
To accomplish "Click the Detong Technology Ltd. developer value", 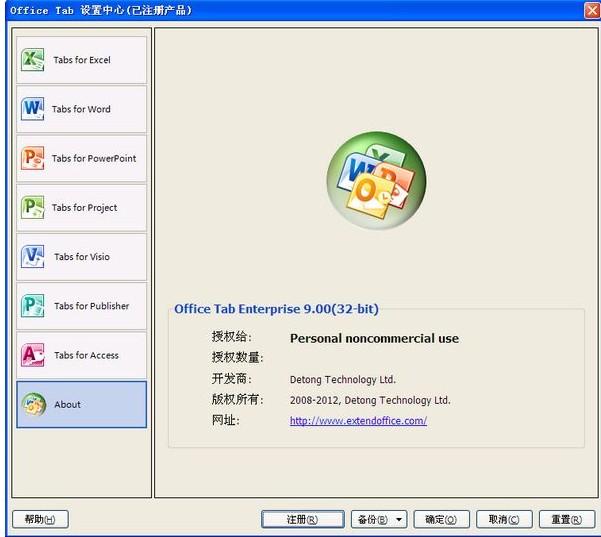I will click(x=343, y=379).
